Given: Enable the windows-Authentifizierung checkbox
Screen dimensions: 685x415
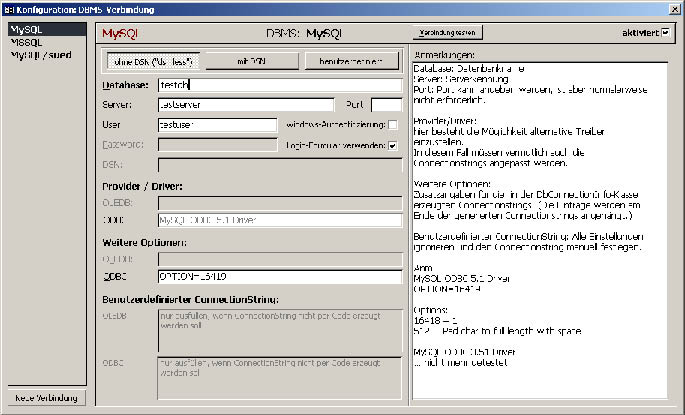Looking at the screenshot, I should (393, 125).
